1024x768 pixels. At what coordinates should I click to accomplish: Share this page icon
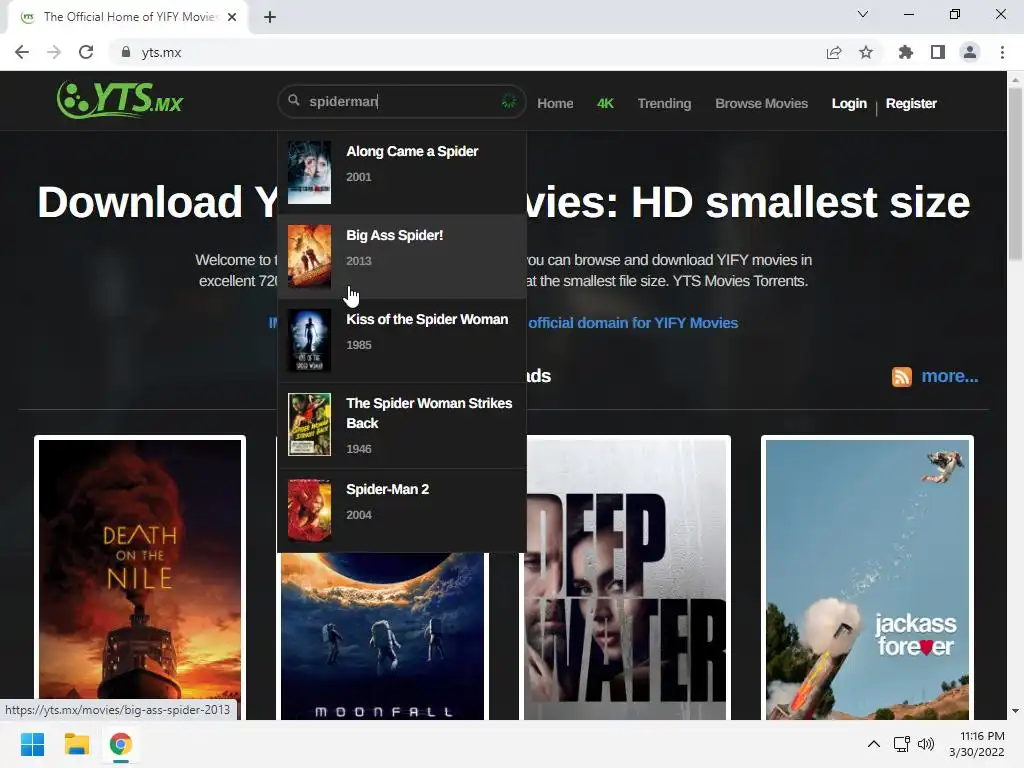834,52
